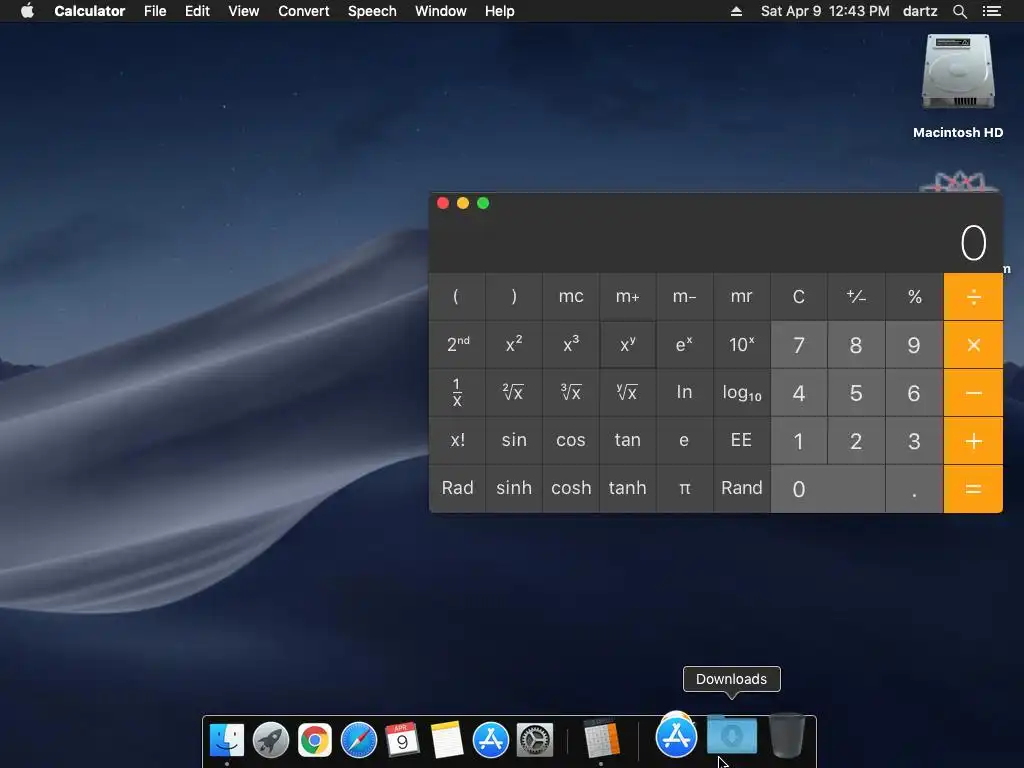1024x768 pixels.
Task: Click the sin key
Action: click(x=514, y=440)
